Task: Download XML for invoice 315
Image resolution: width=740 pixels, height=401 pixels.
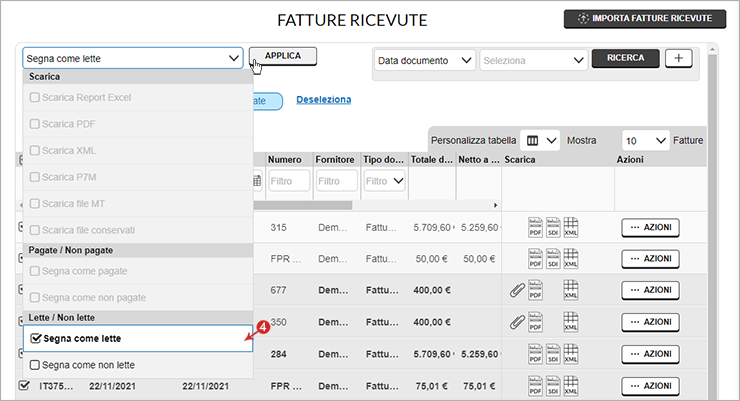Action: 571,227
